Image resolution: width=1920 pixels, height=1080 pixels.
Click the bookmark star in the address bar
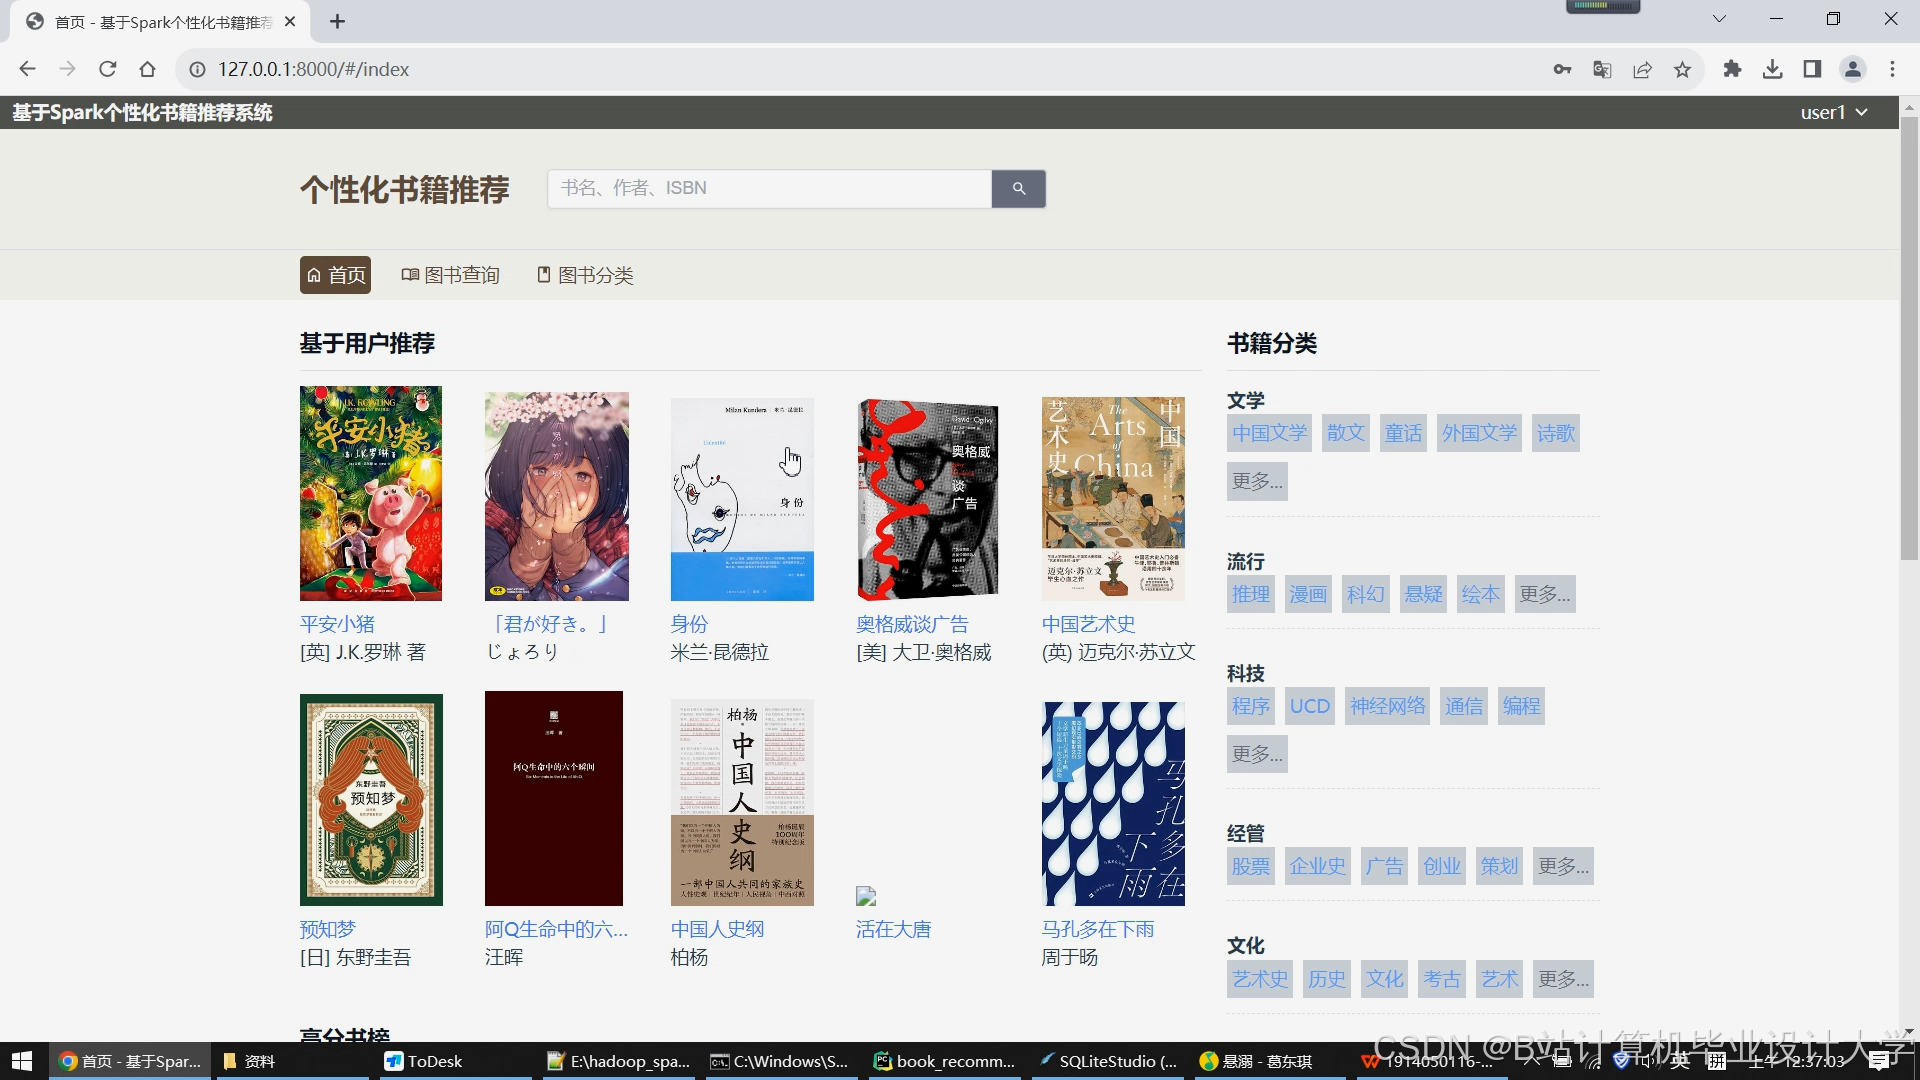click(x=1683, y=69)
